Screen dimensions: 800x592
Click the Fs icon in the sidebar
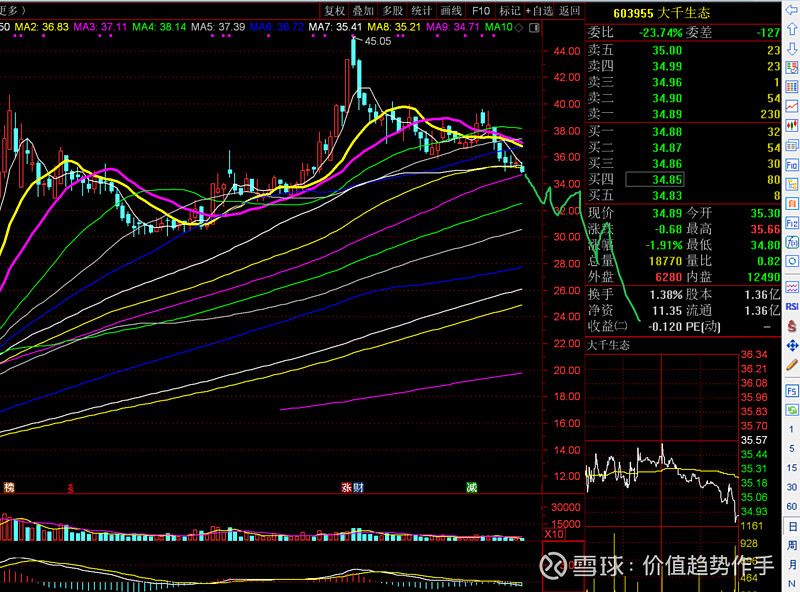[x=792, y=390]
